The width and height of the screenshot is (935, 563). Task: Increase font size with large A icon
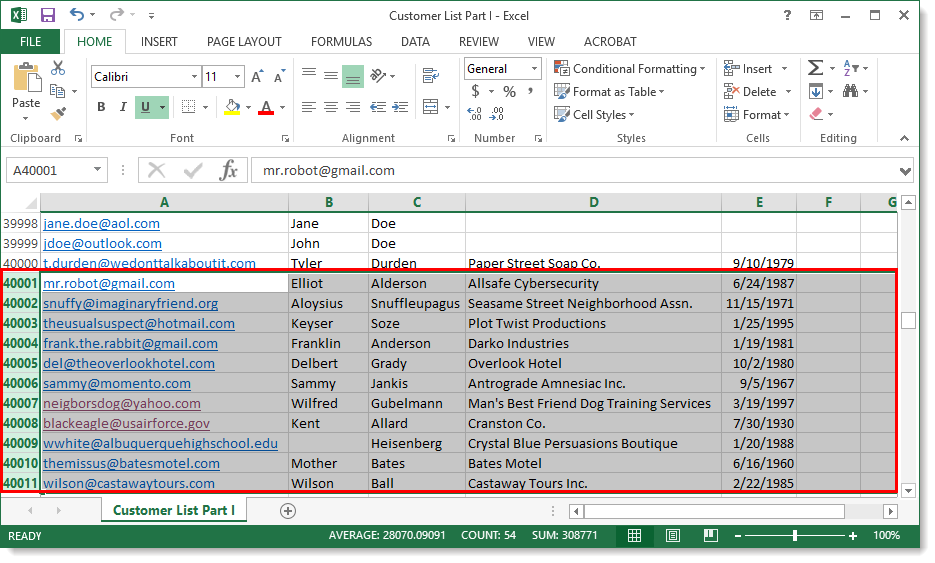(x=257, y=76)
